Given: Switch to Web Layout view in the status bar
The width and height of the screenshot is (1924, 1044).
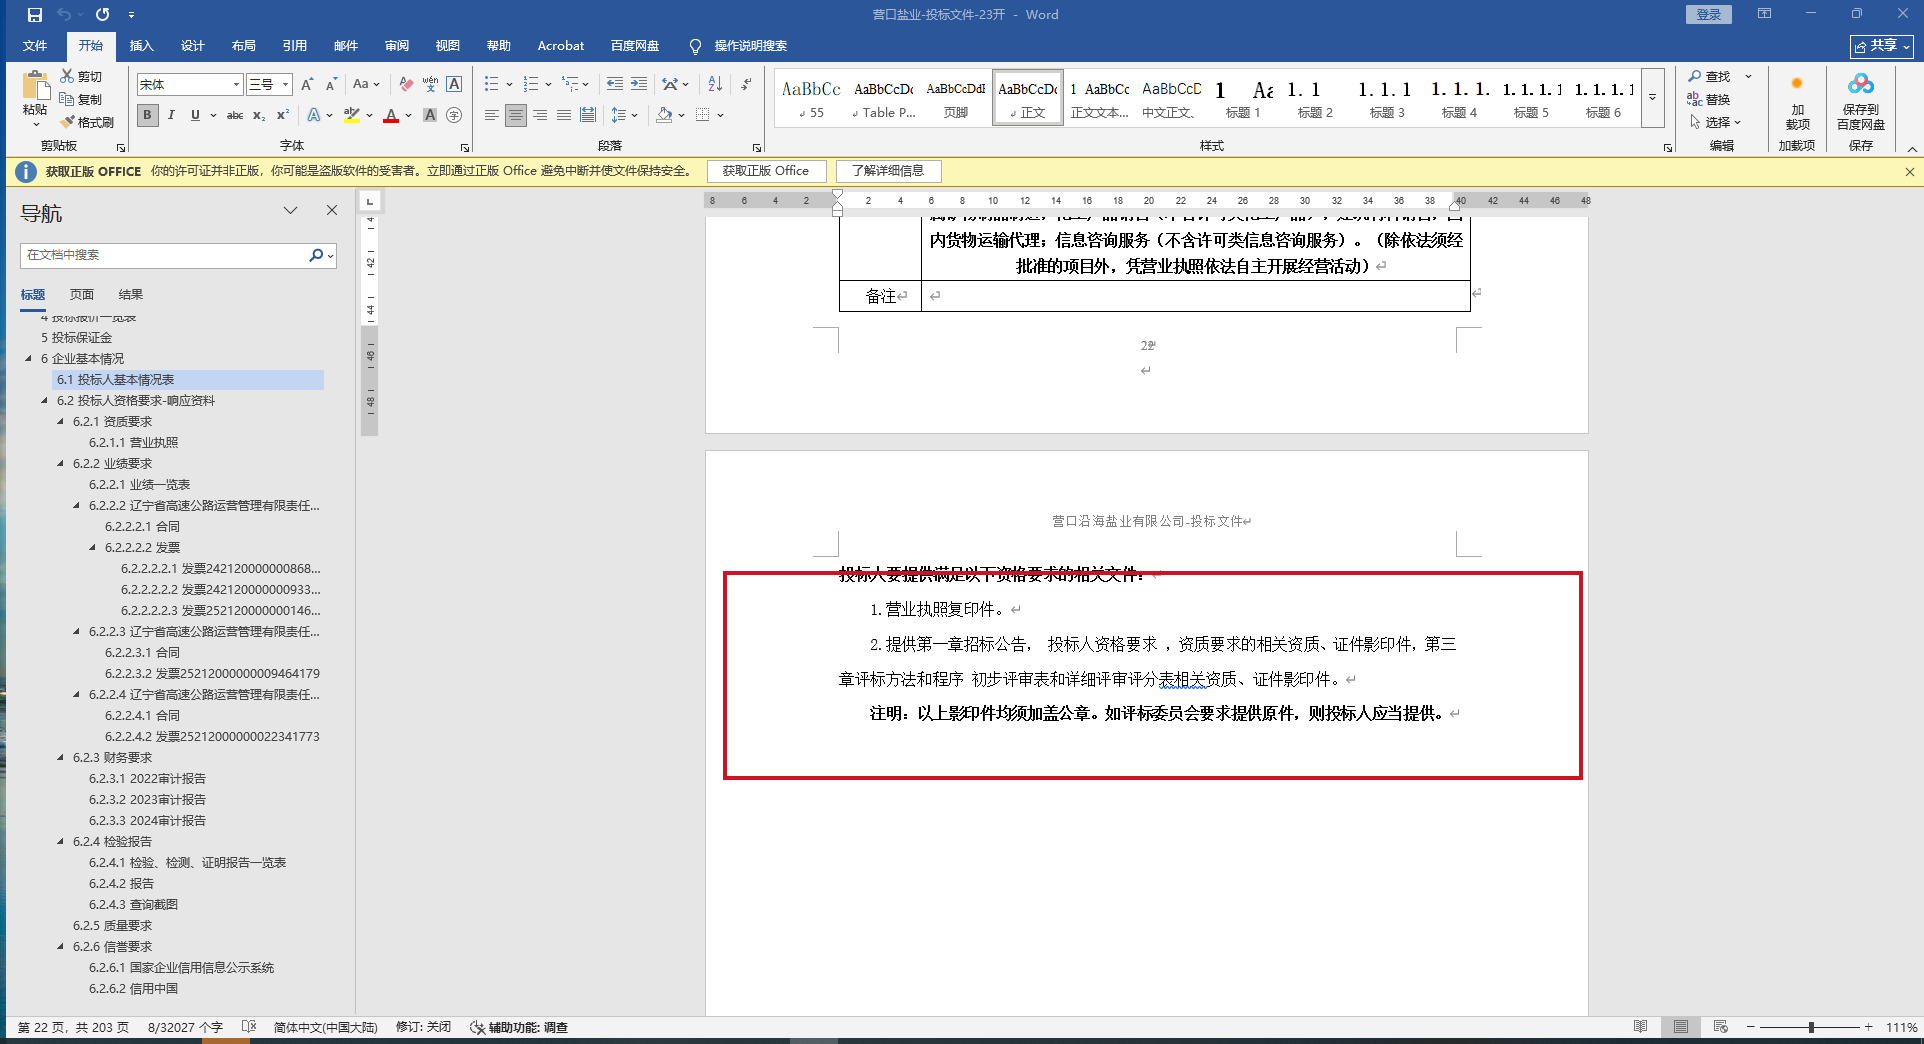Looking at the screenshot, I should pyautogui.click(x=1720, y=1027).
